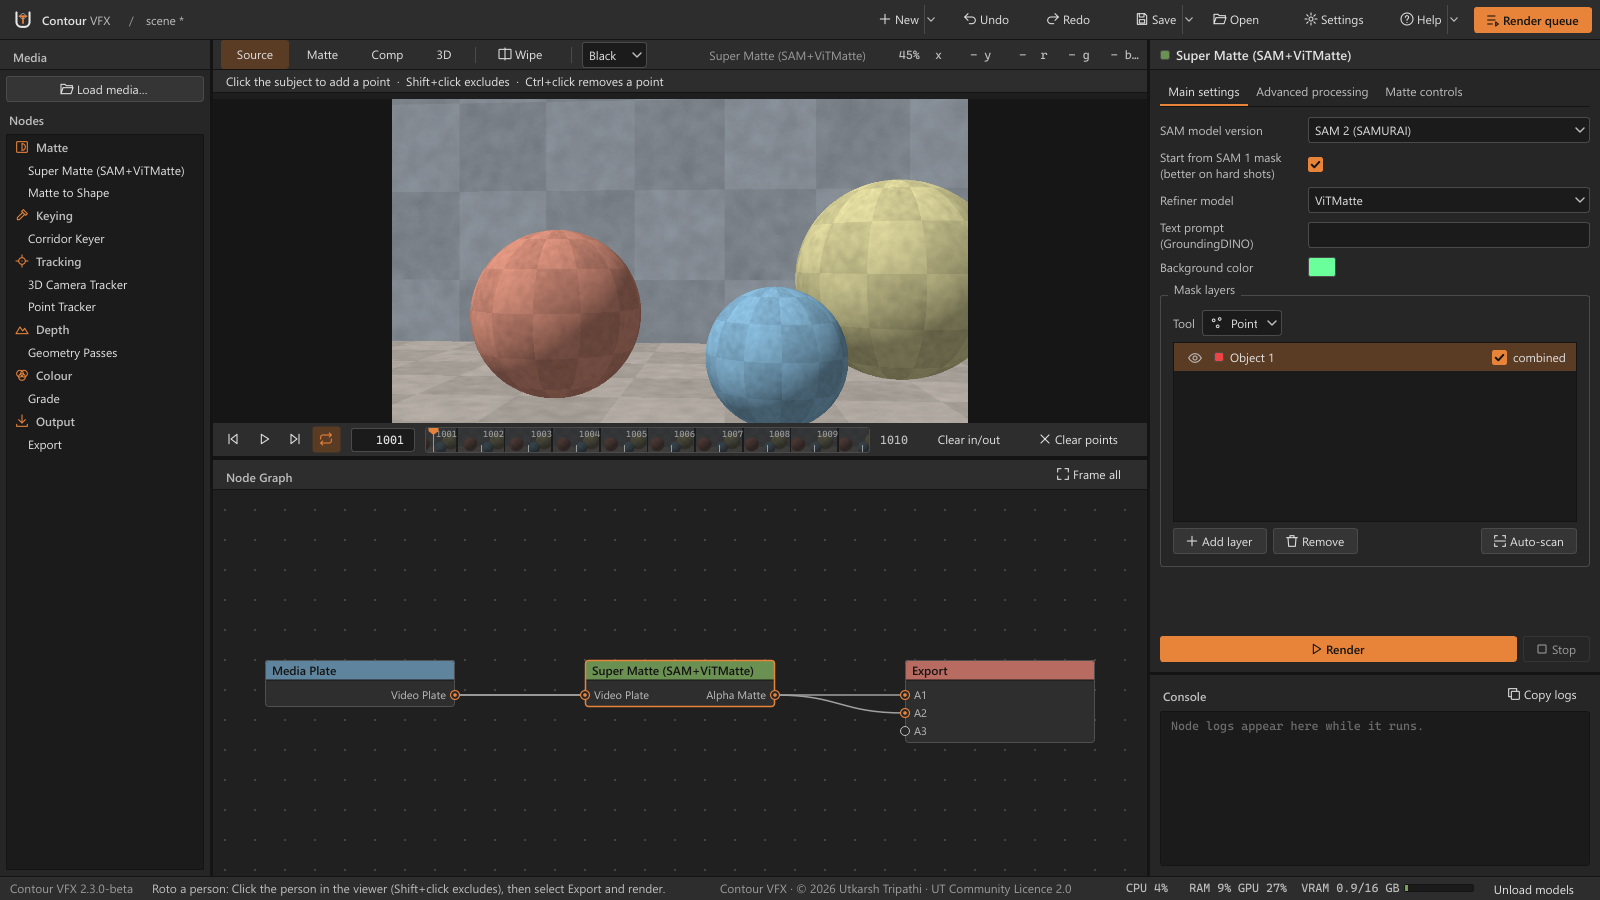This screenshot has height=900, width=1600.
Task: Step to the next frame
Action: [x=295, y=439]
